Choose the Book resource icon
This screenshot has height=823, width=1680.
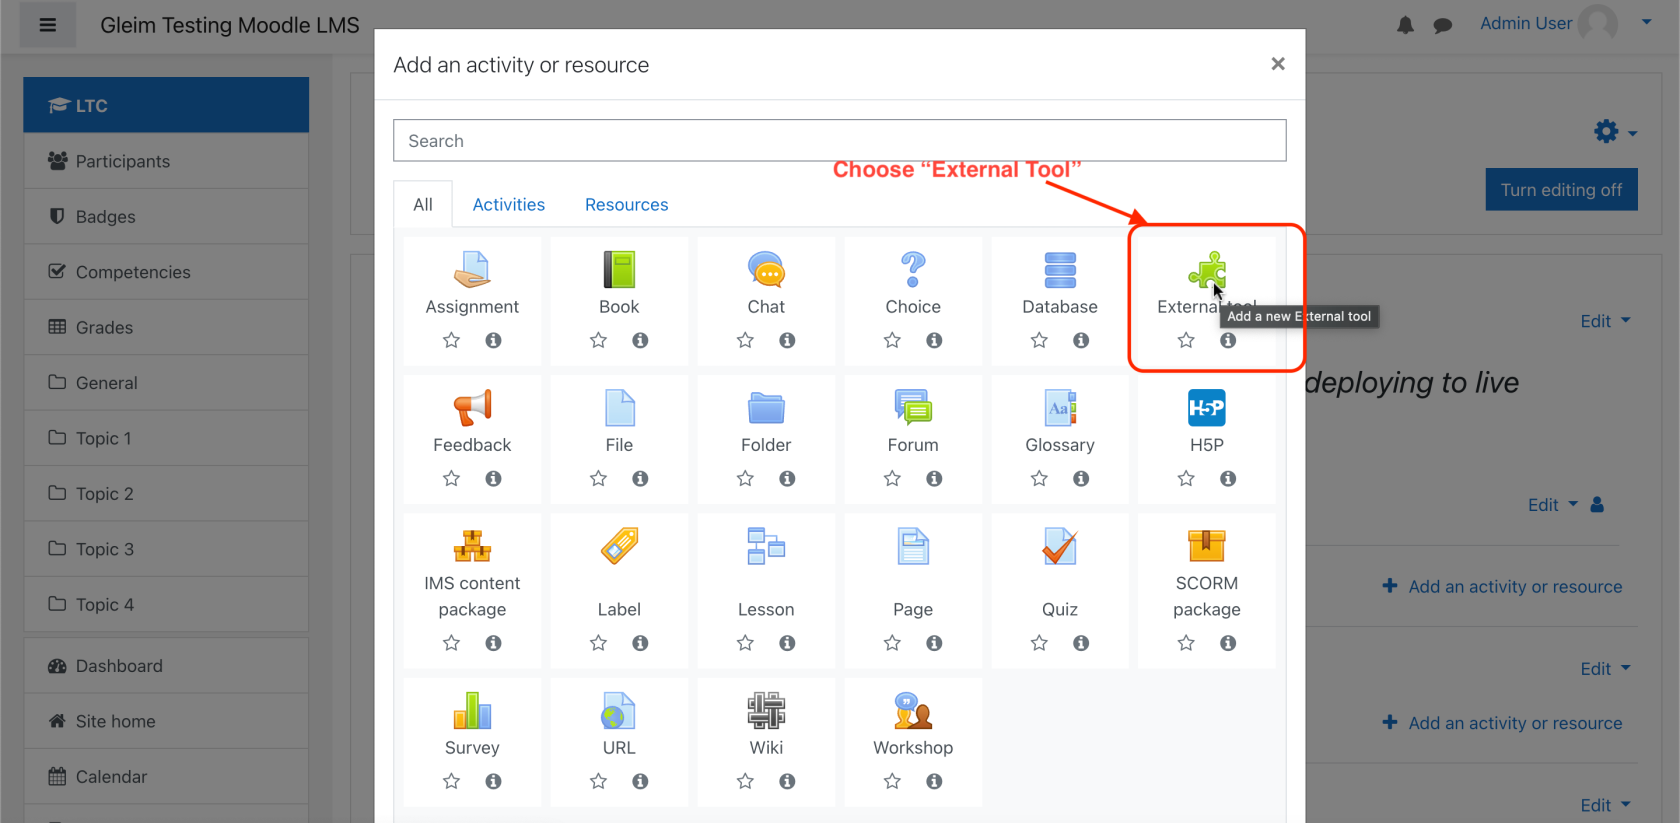coord(619,270)
